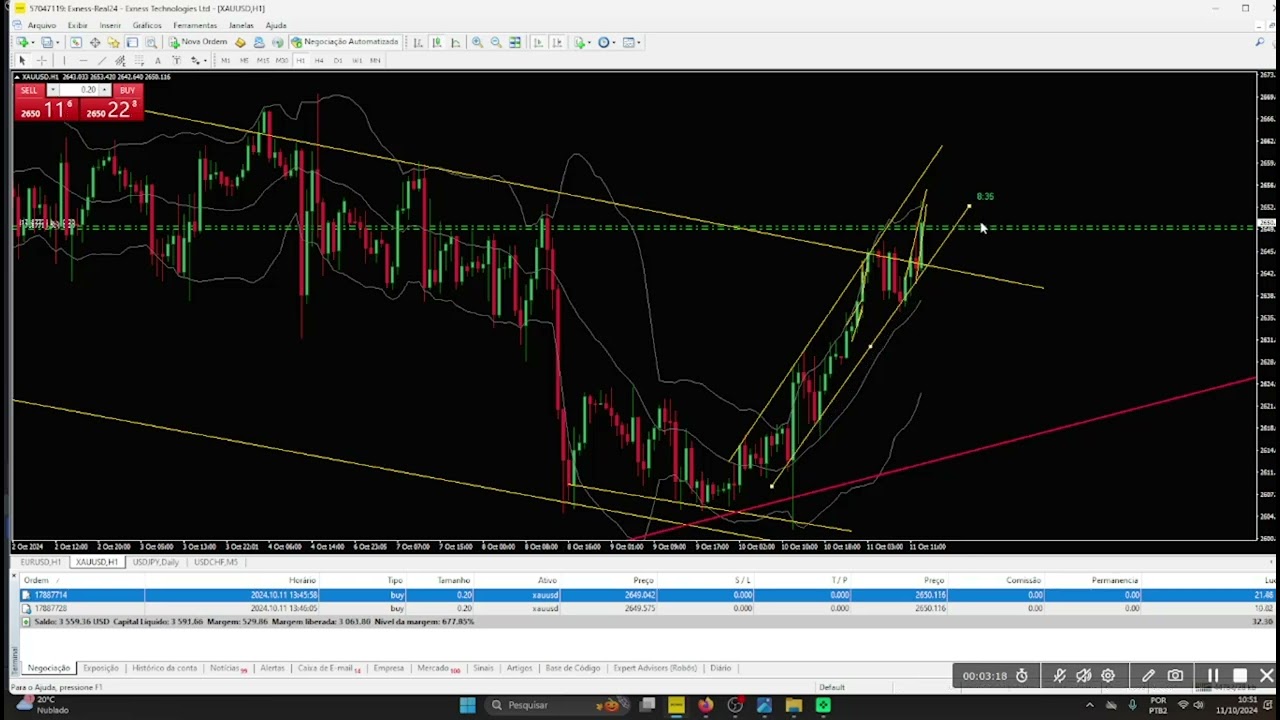Pause the screen recording
This screenshot has height=720, width=1280.
(x=1212, y=676)
